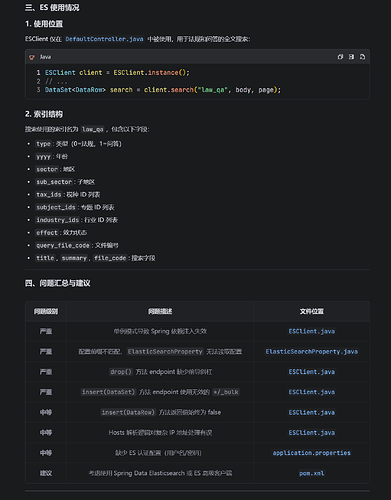Click the sub_sector field code tag

point(54,182)
